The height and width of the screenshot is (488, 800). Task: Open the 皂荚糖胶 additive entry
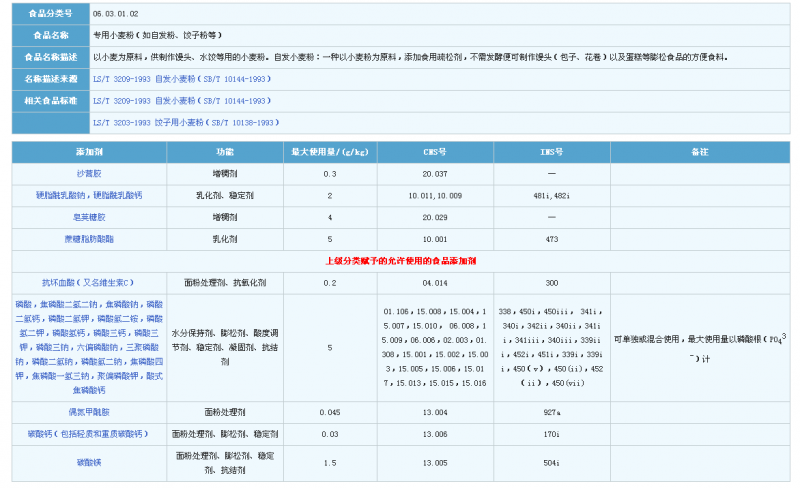click(x=87, y=217)
